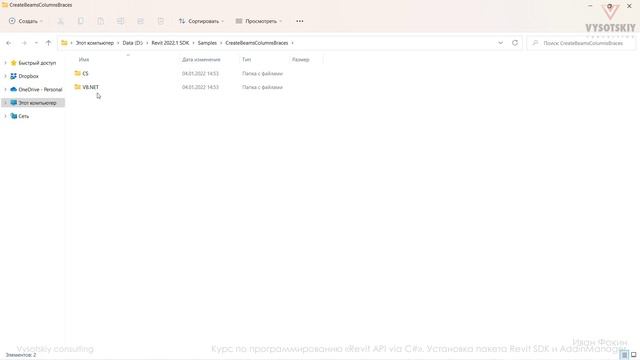Screen dimensions: 640x360
Task: Select Быстрый доступ in navigation pane
Action: pos(37,63)
